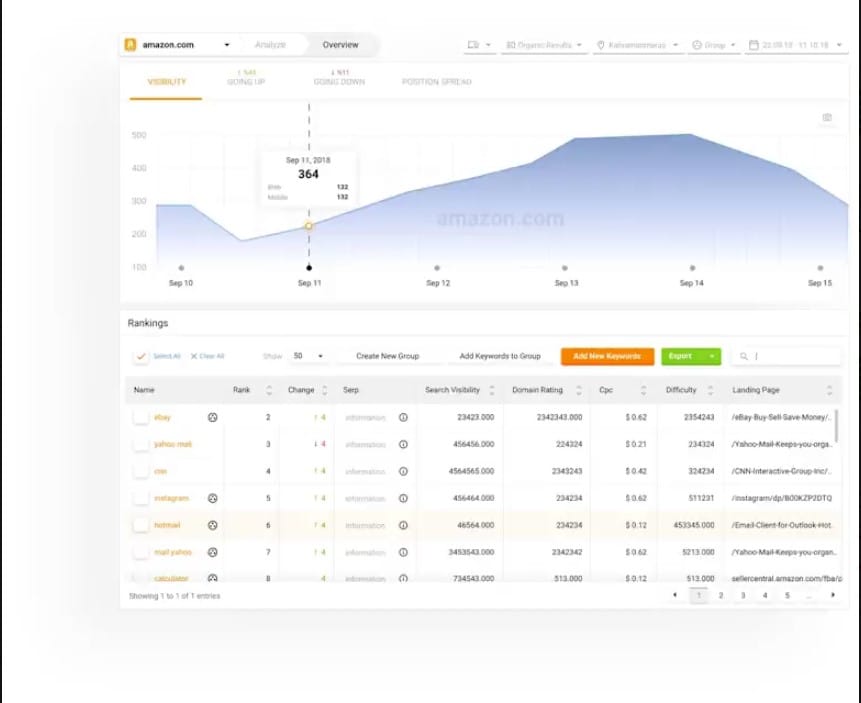
Task: Click the group icon beside hotmail
Action: 213,525
